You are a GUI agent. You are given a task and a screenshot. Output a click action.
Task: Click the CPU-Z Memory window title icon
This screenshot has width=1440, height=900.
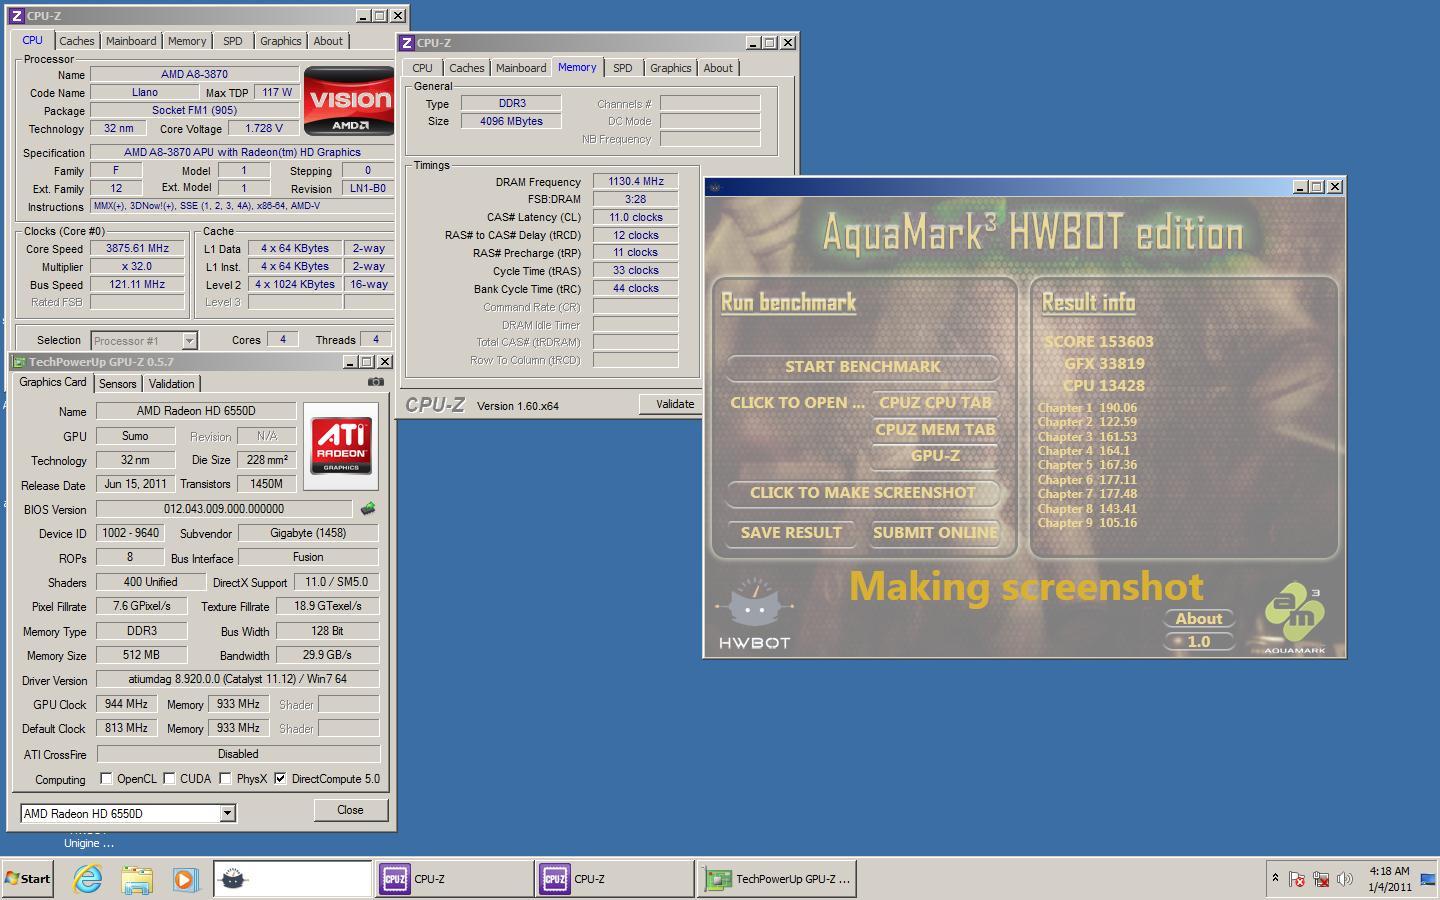click(407, 43)
